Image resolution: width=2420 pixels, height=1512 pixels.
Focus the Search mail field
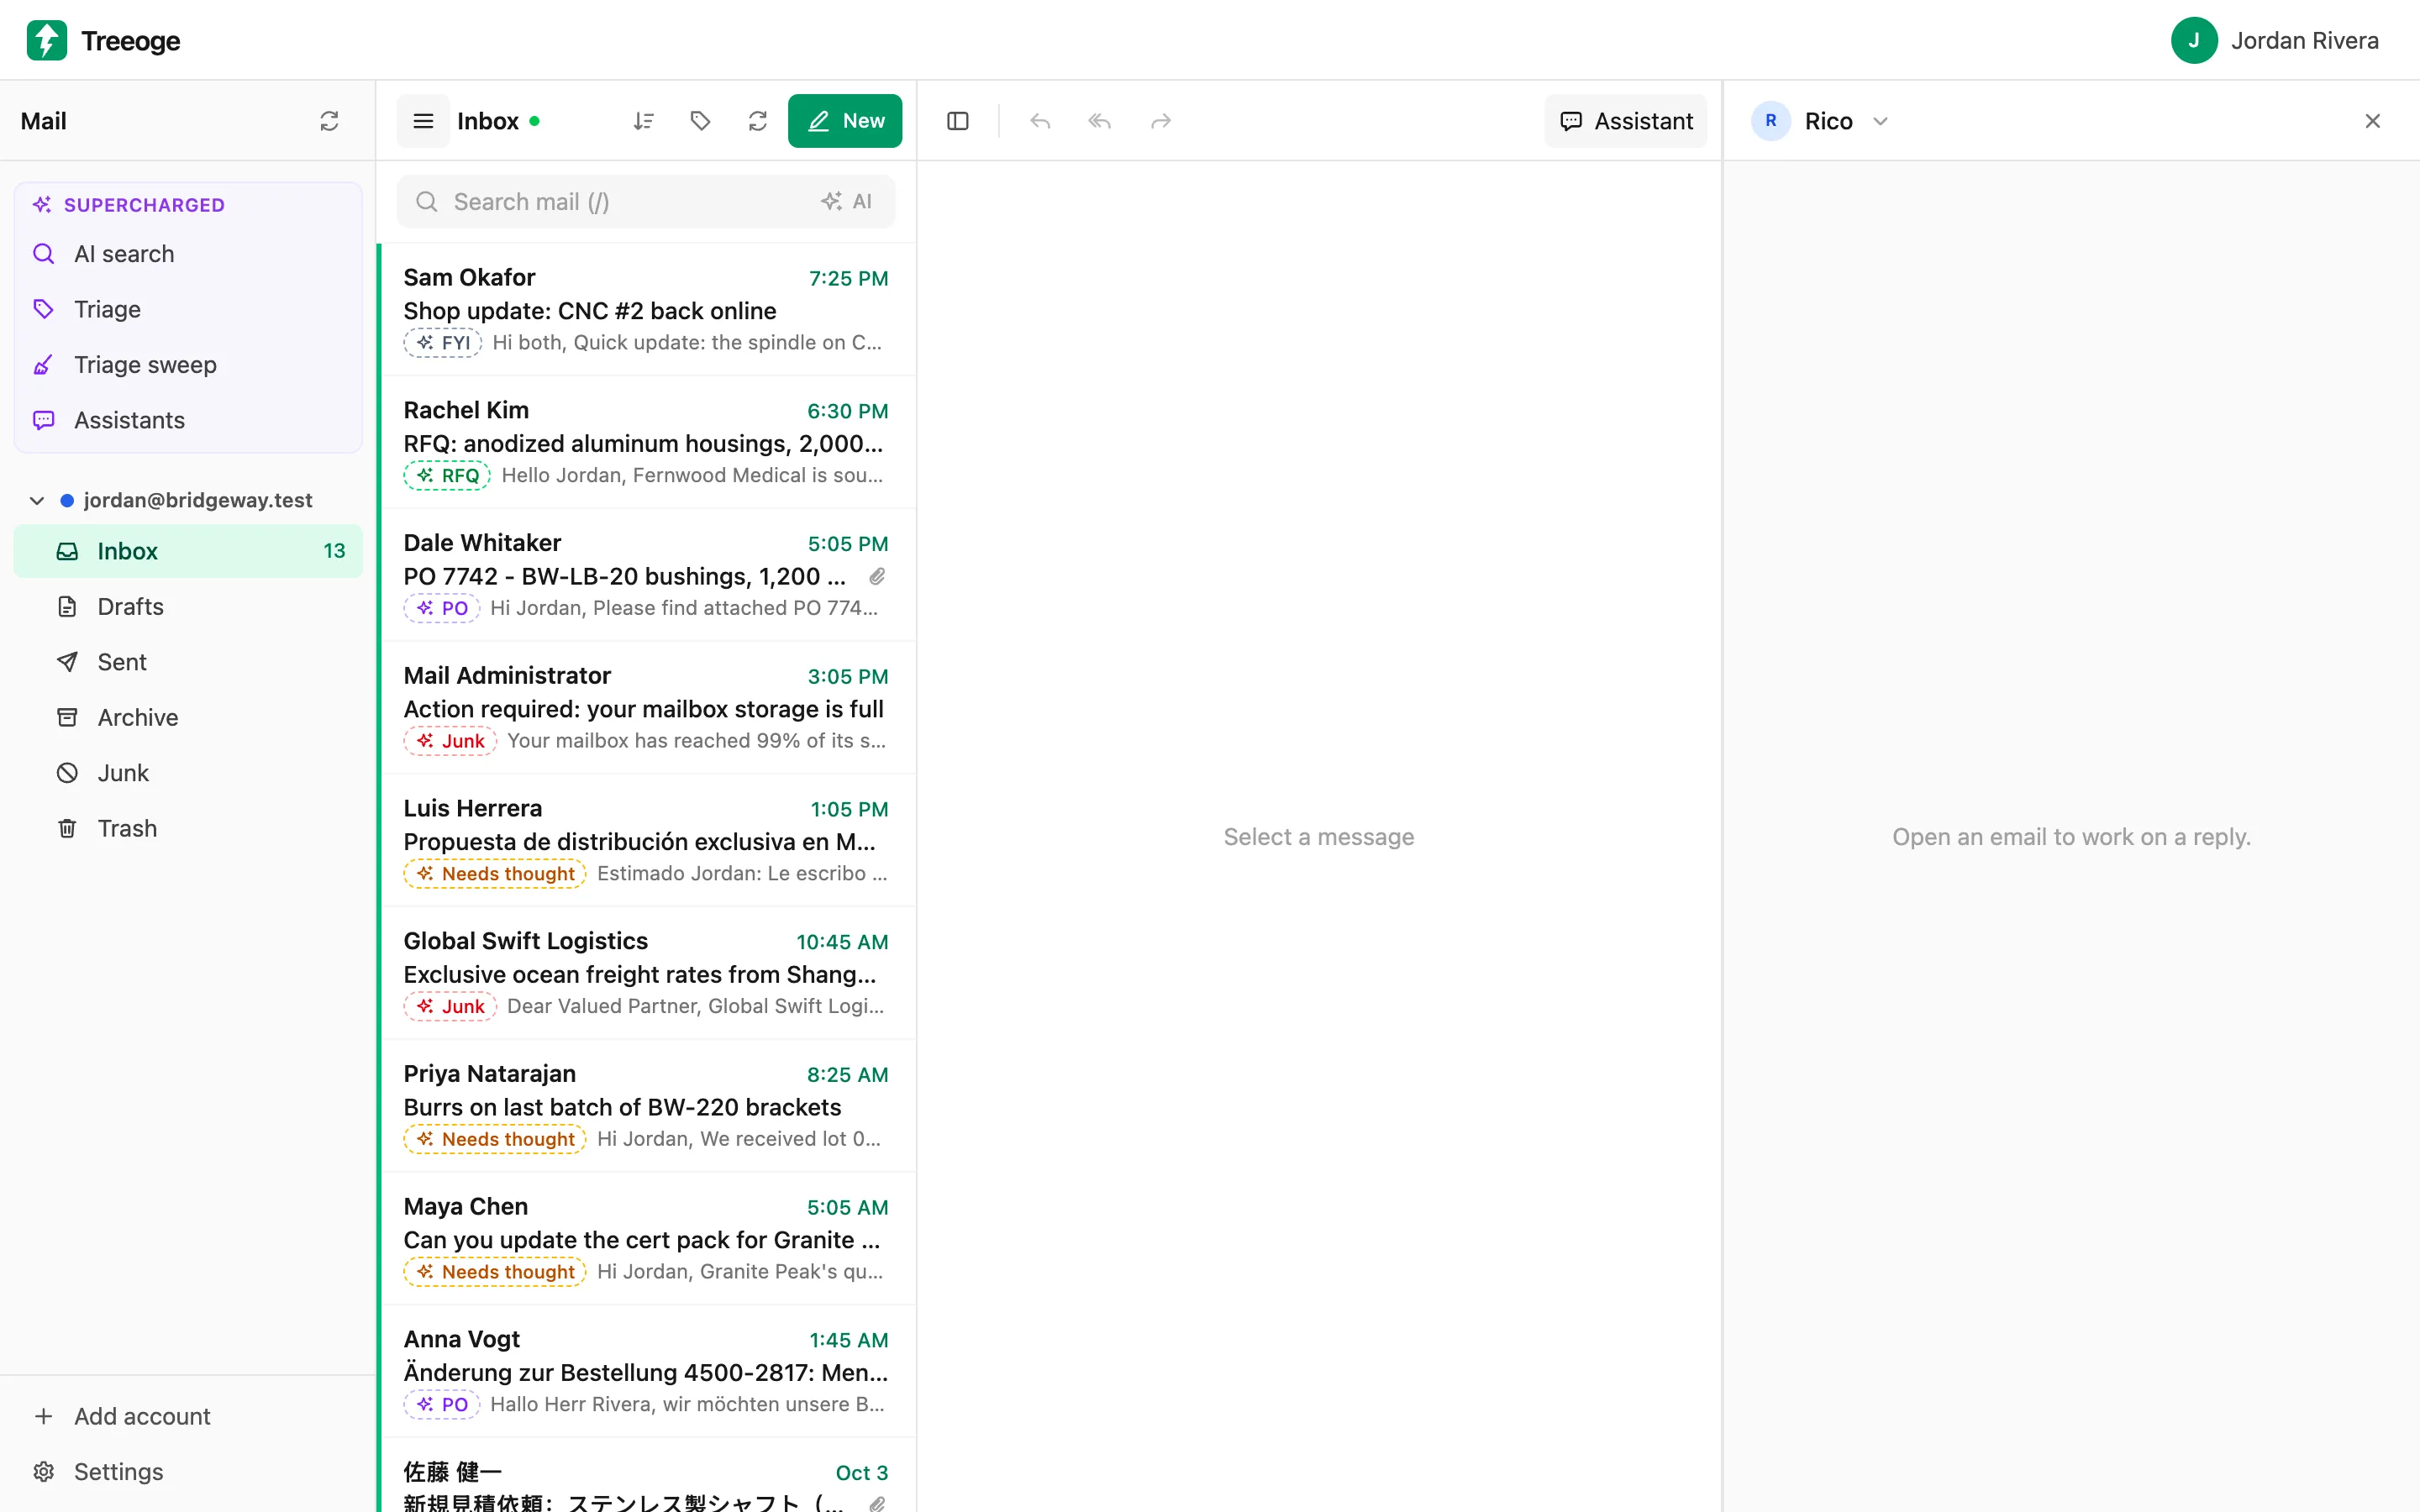point(646,202)
